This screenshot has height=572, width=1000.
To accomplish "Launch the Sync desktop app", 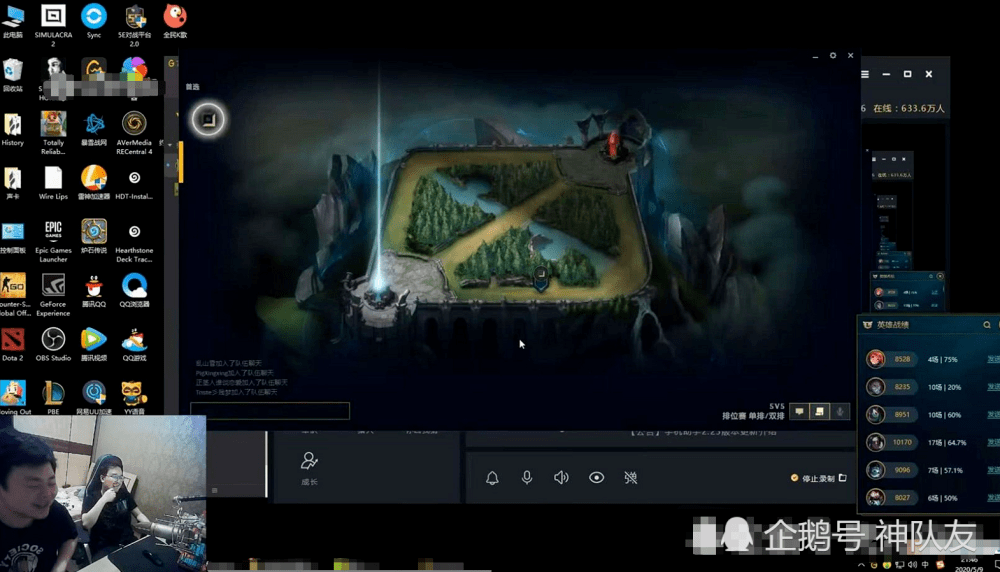I will pos(94,21).
